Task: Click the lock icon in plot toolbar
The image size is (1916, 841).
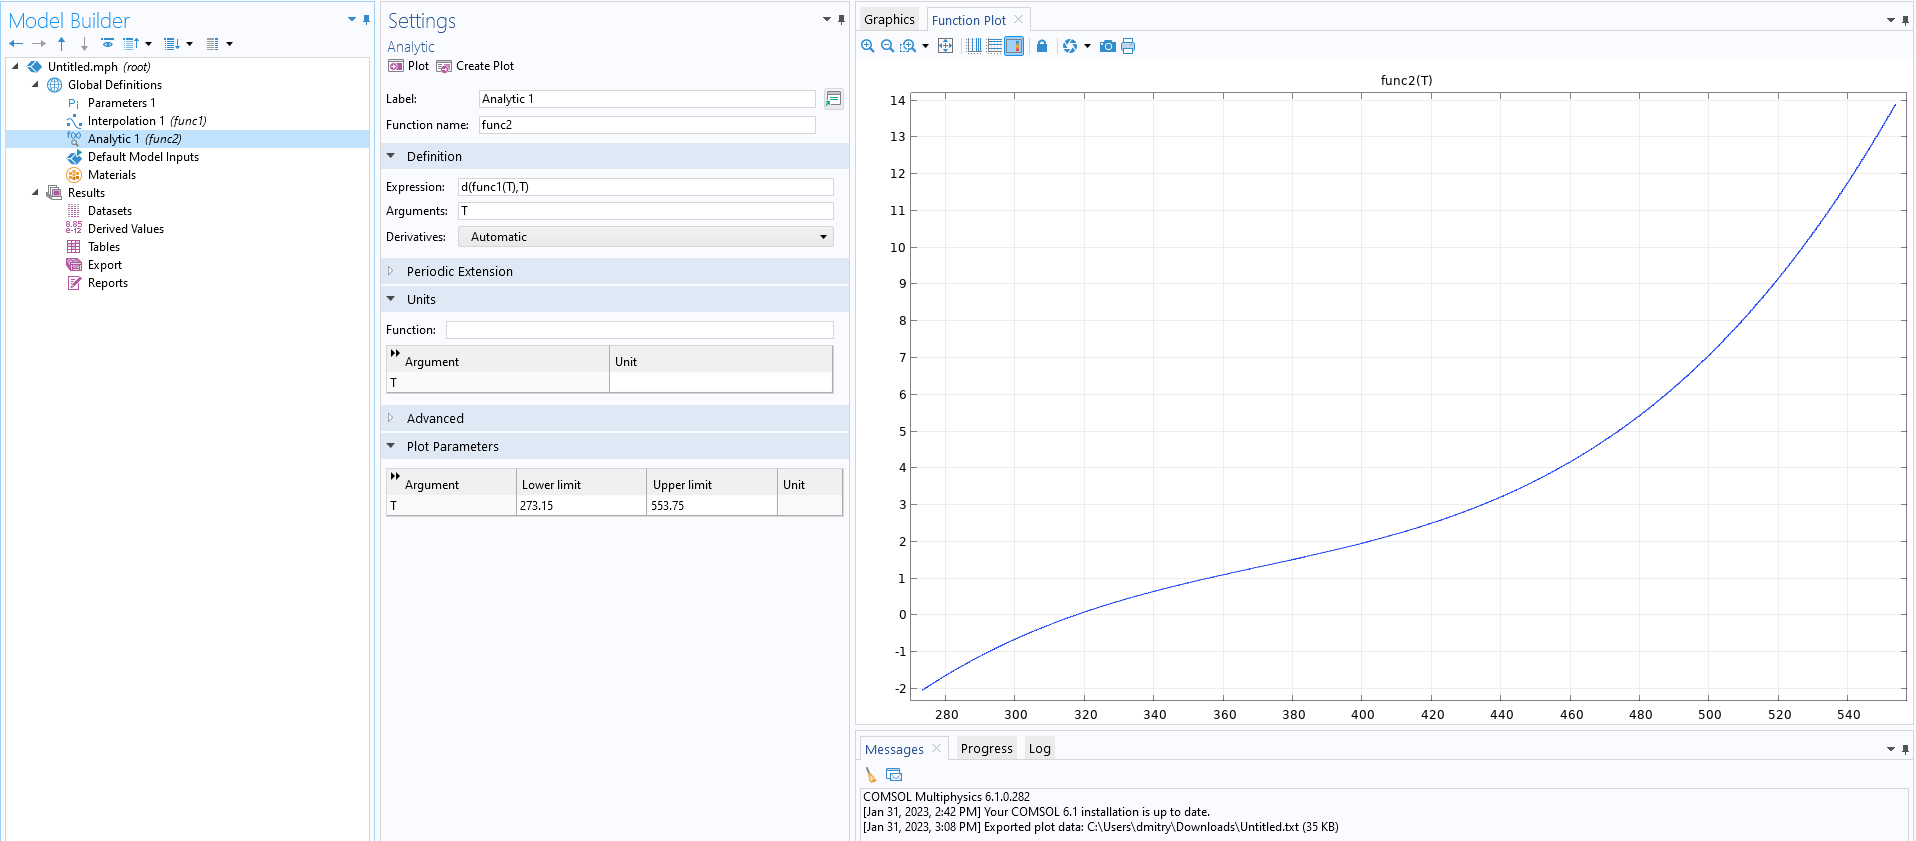Action: pos(1042,46)
